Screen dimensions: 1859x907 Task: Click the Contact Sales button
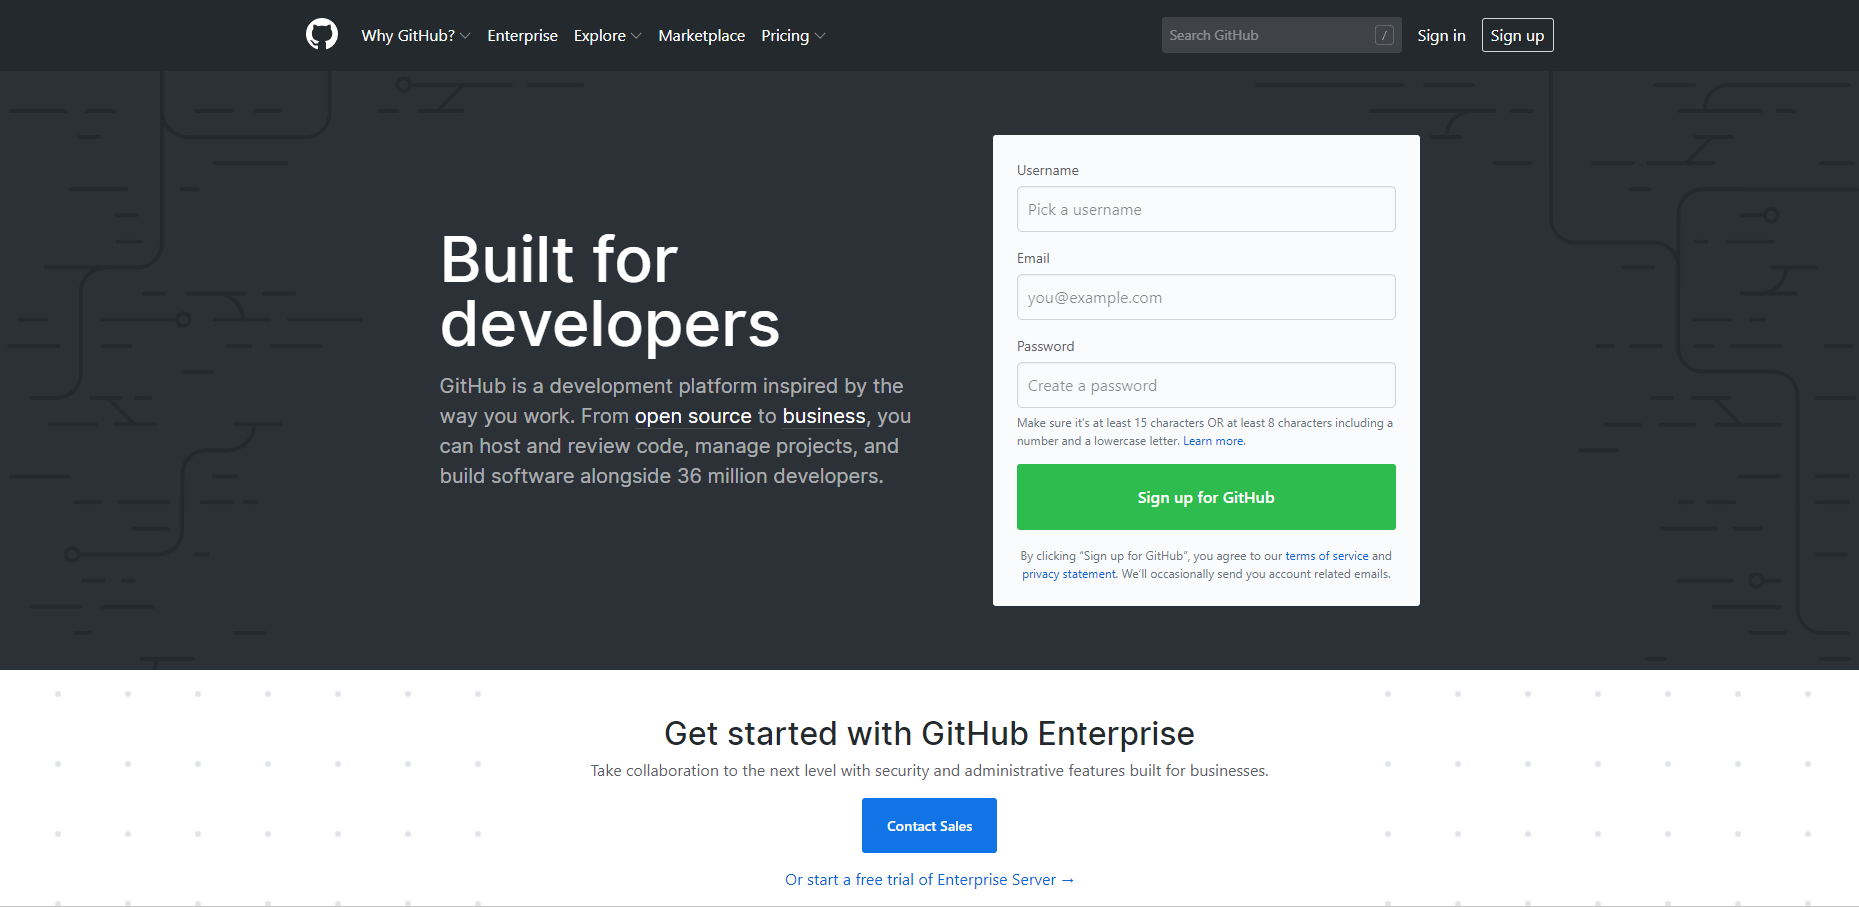(929, 825)
